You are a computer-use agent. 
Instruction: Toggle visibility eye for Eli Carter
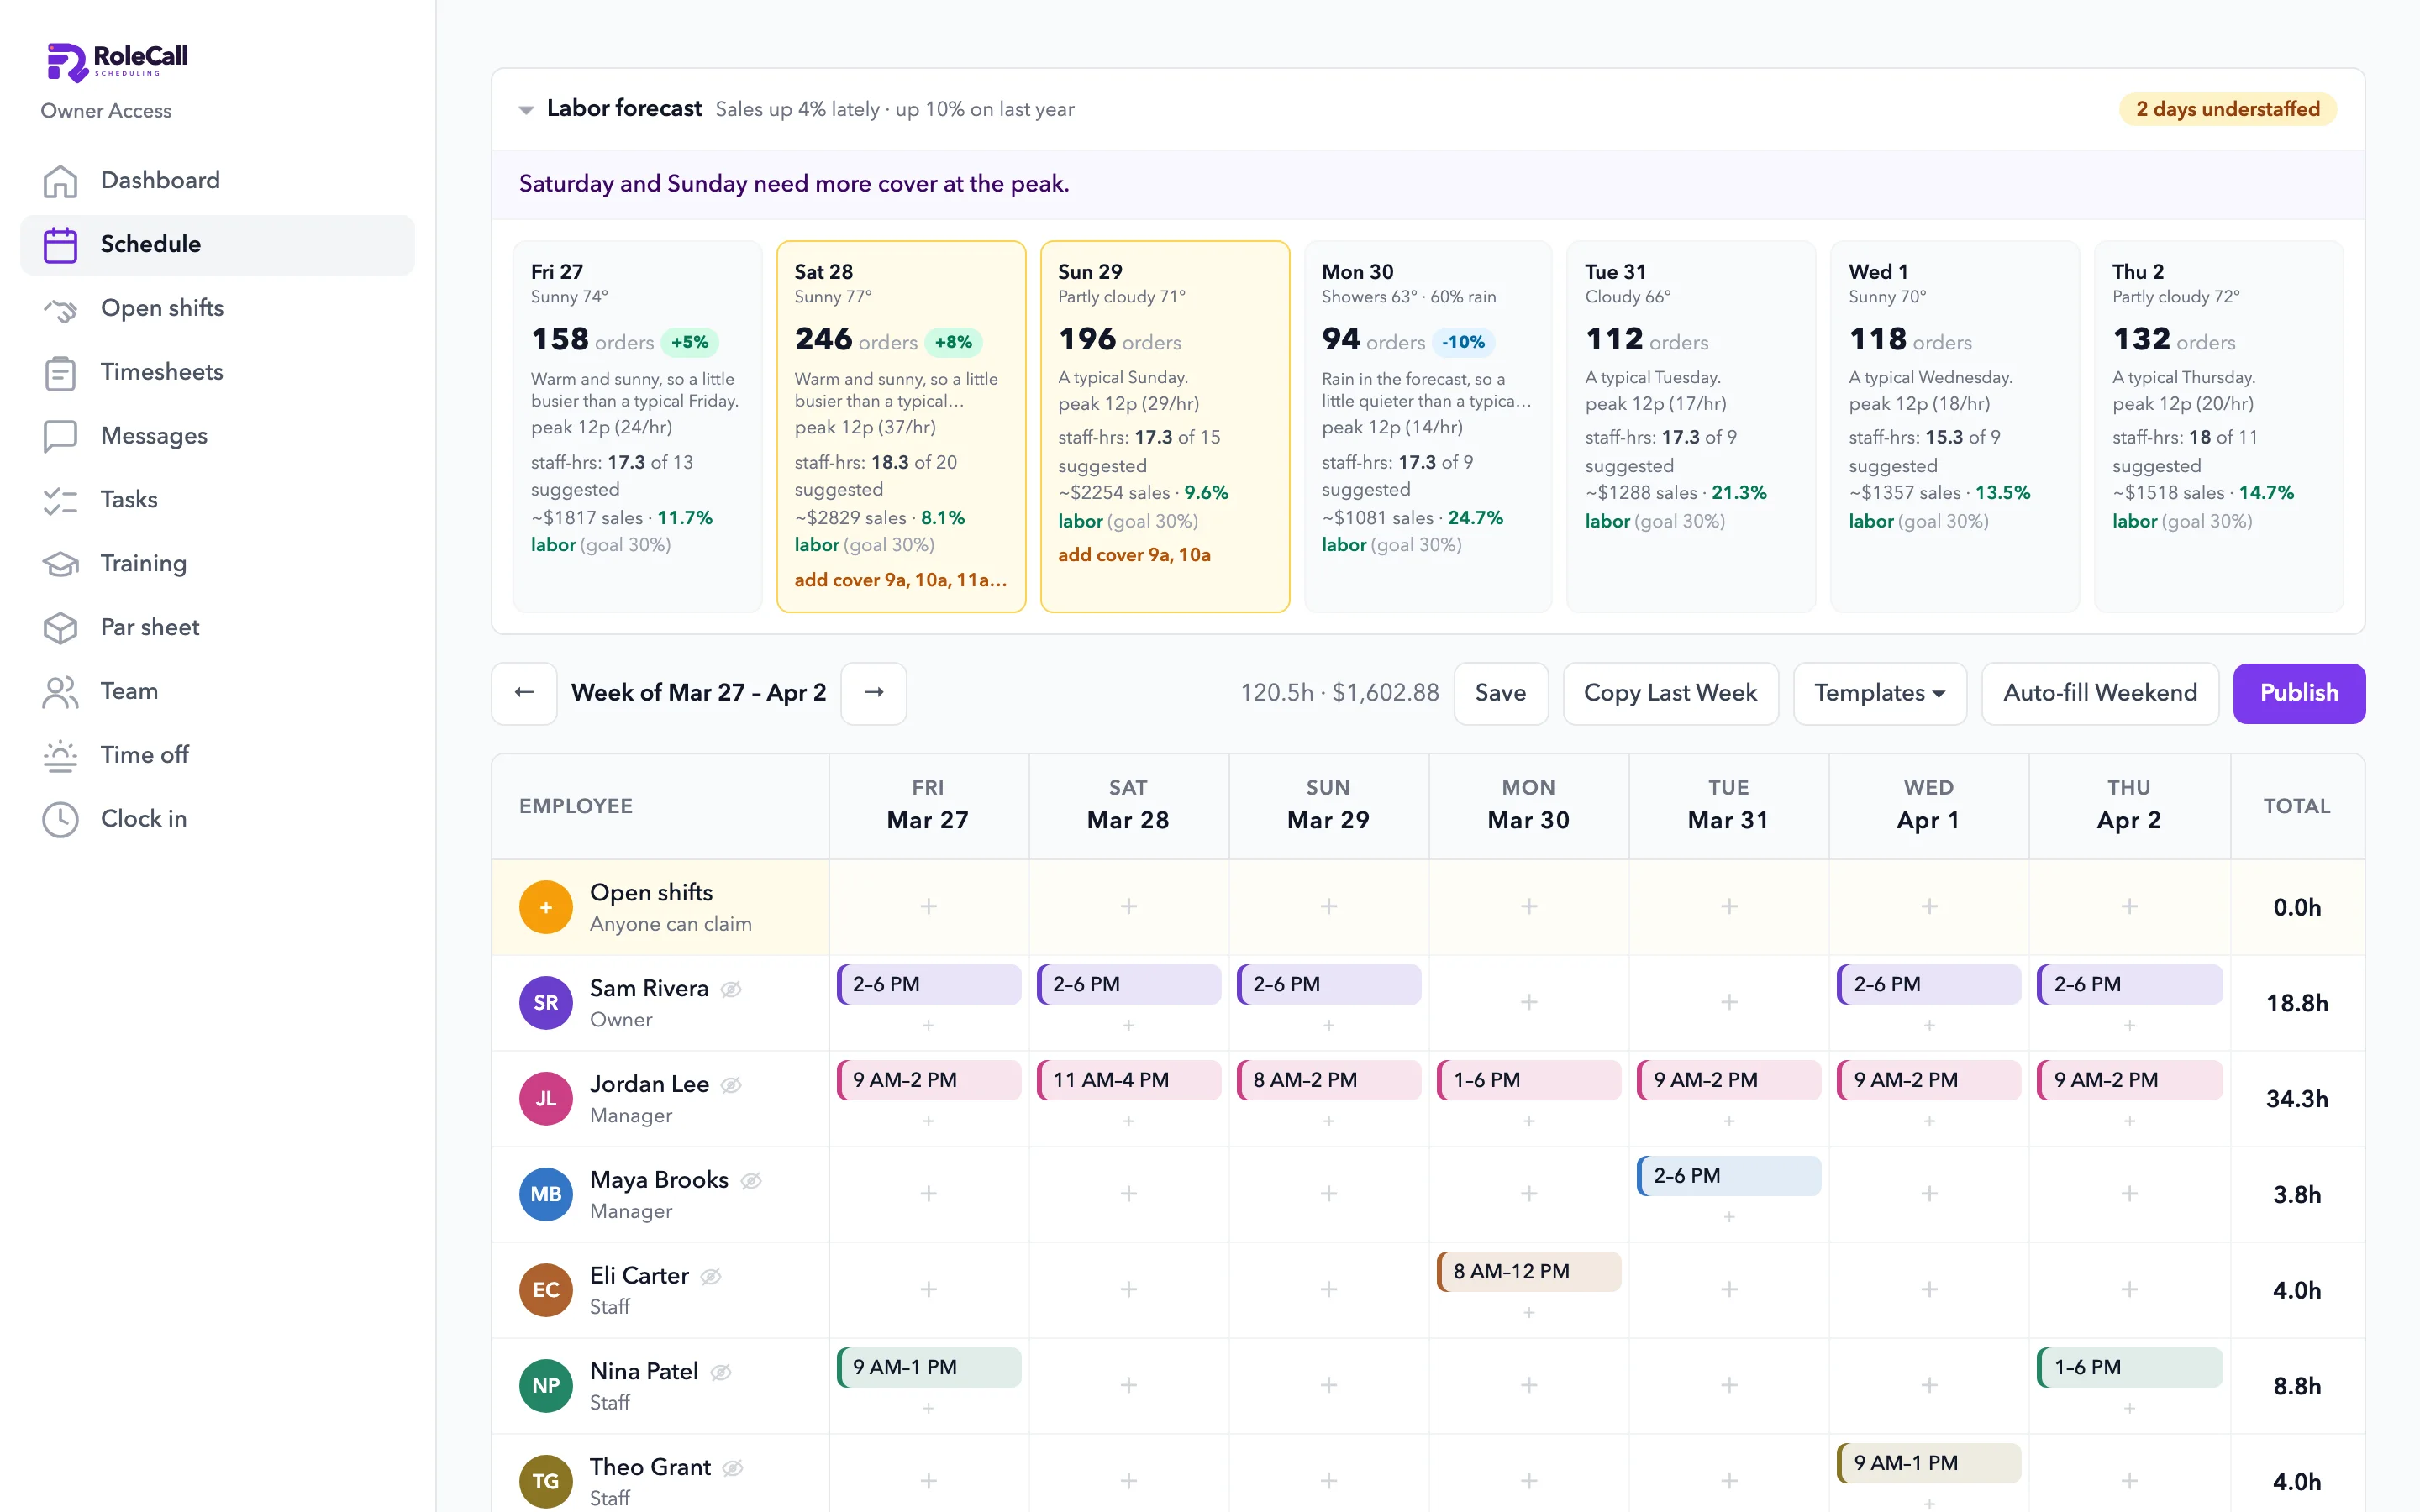[711, 1276]
